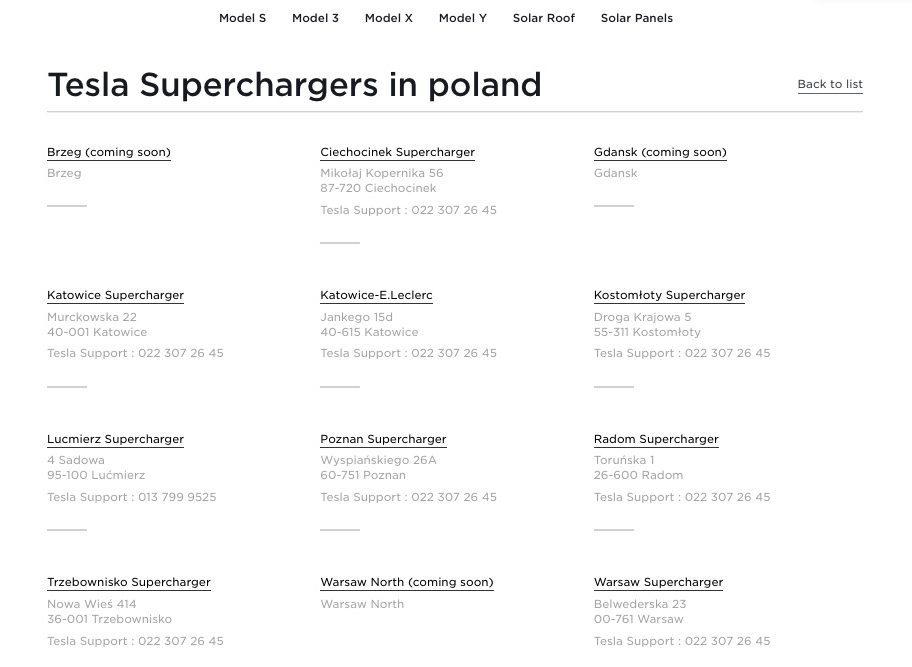
Task: Open the Solar Roof menu item
Action: 544,18
